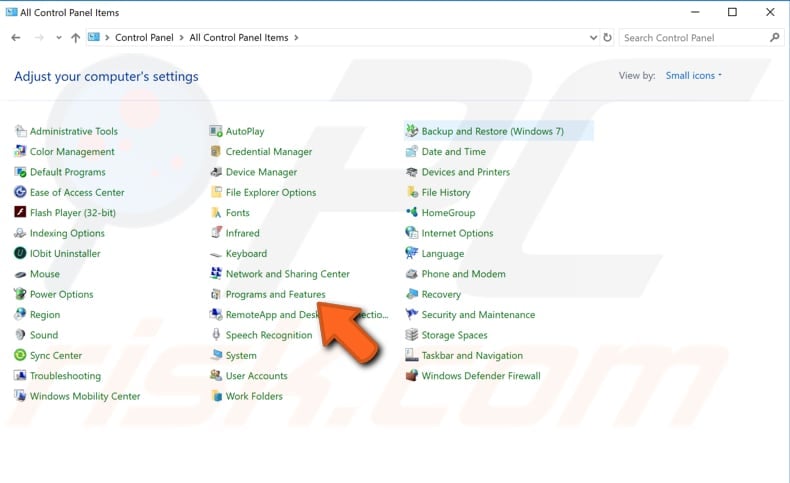Click the Device Manager icon
790x483 pixels.
point(216,172)
